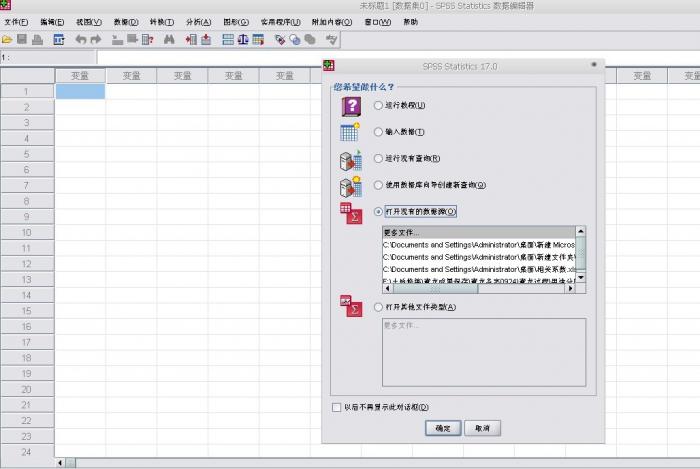Click the Save disk icon in toolbar
Viewport: 700px width, 469px height.
click(x=22, y=39)
